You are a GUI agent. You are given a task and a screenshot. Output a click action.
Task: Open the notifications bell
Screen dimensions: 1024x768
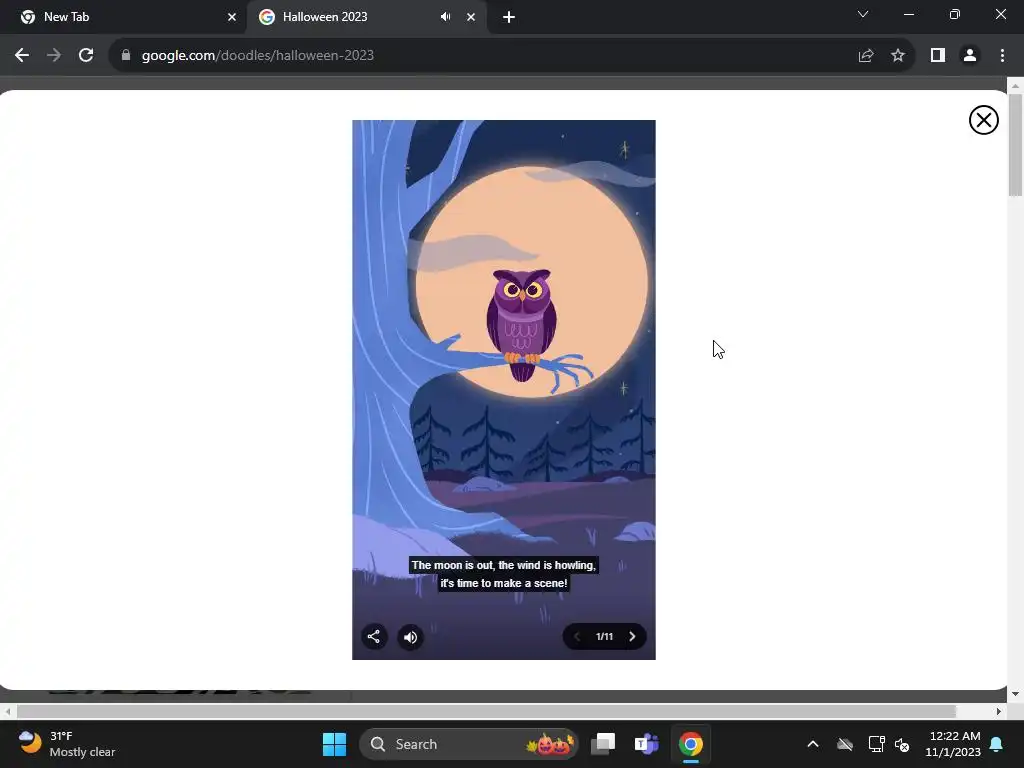point(997,744)
